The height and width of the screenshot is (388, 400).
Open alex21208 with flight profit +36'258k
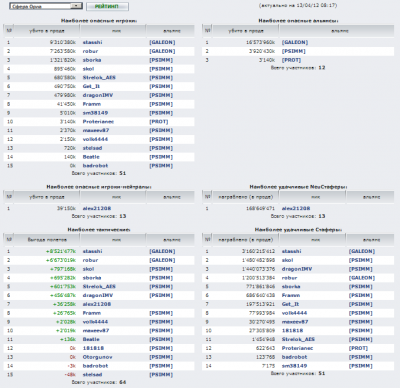click(97, 304)
